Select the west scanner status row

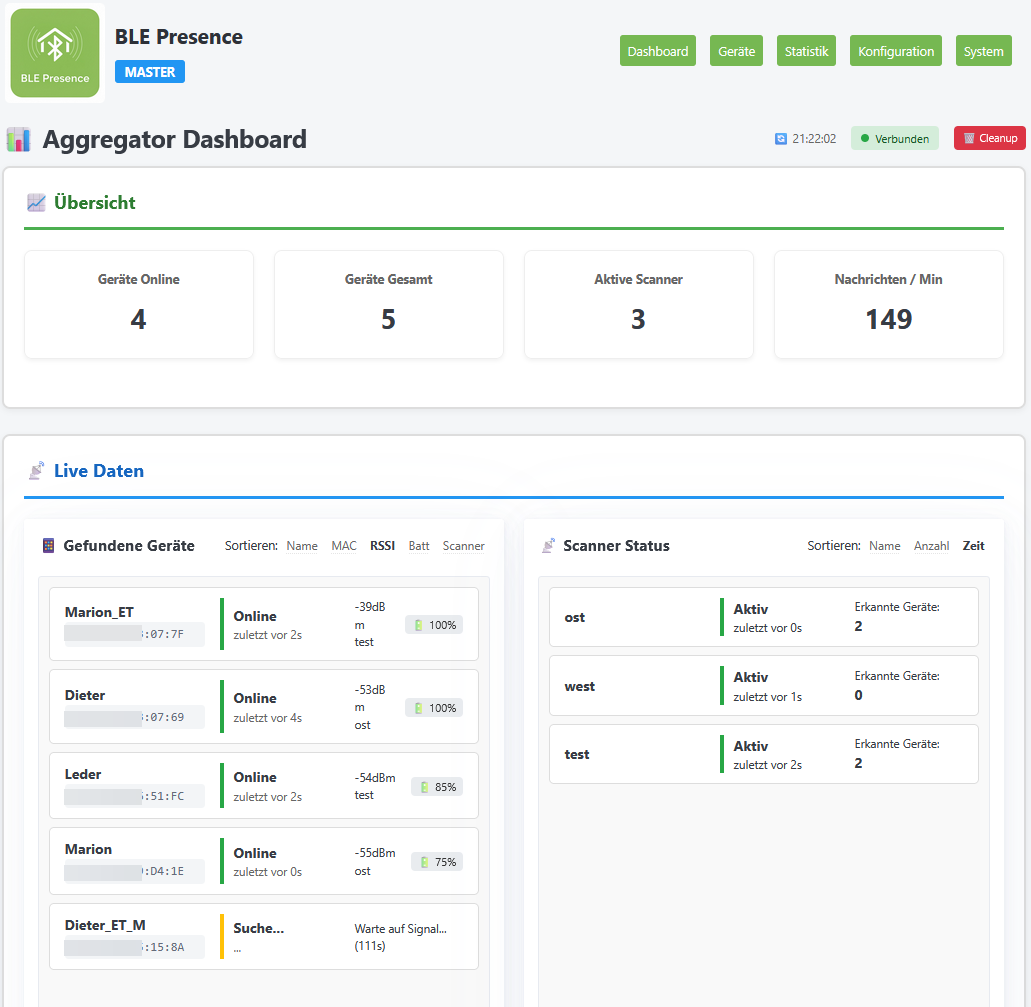[763, 686]
